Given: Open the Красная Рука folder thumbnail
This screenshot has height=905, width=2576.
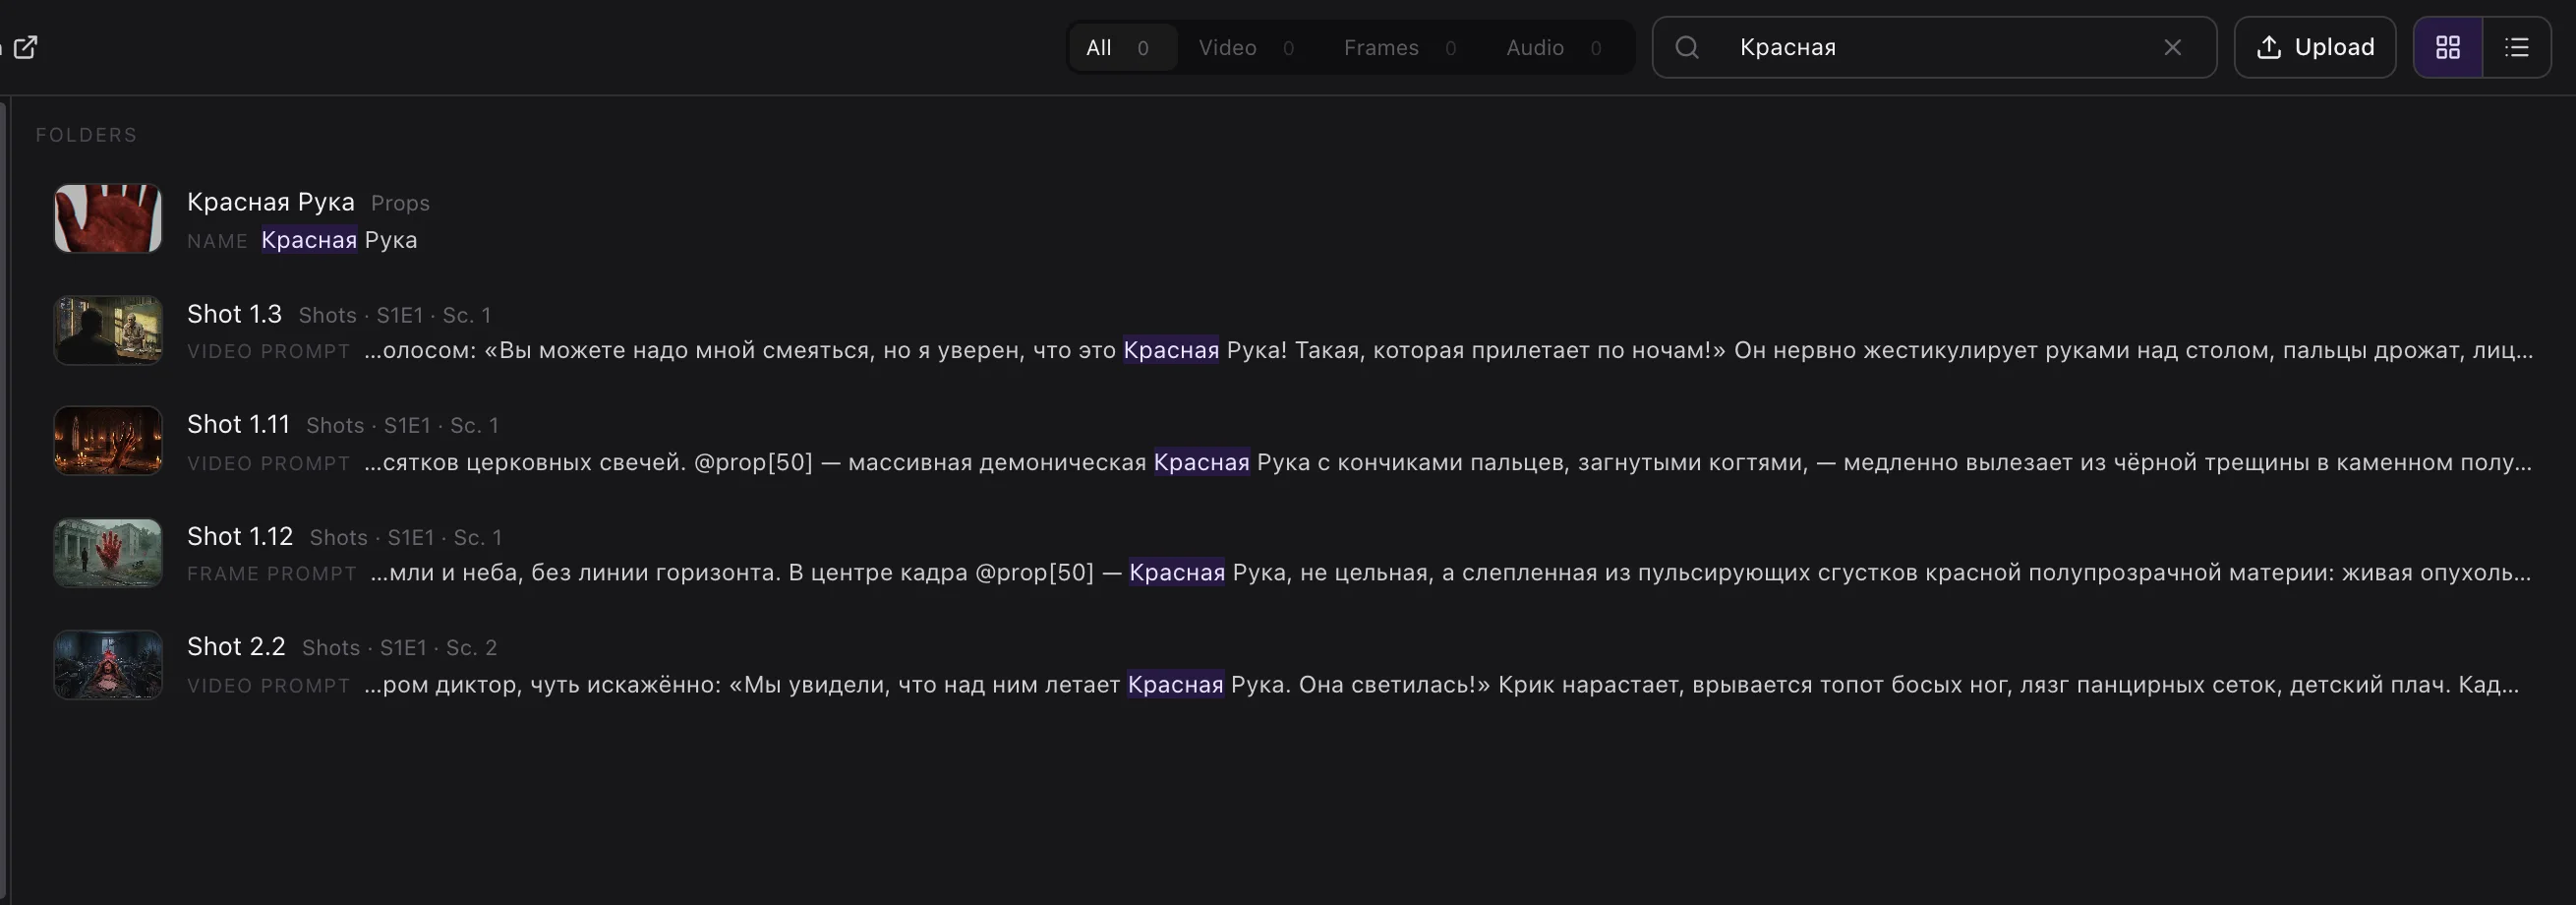Looking at the screenshot, I should 108,218.
